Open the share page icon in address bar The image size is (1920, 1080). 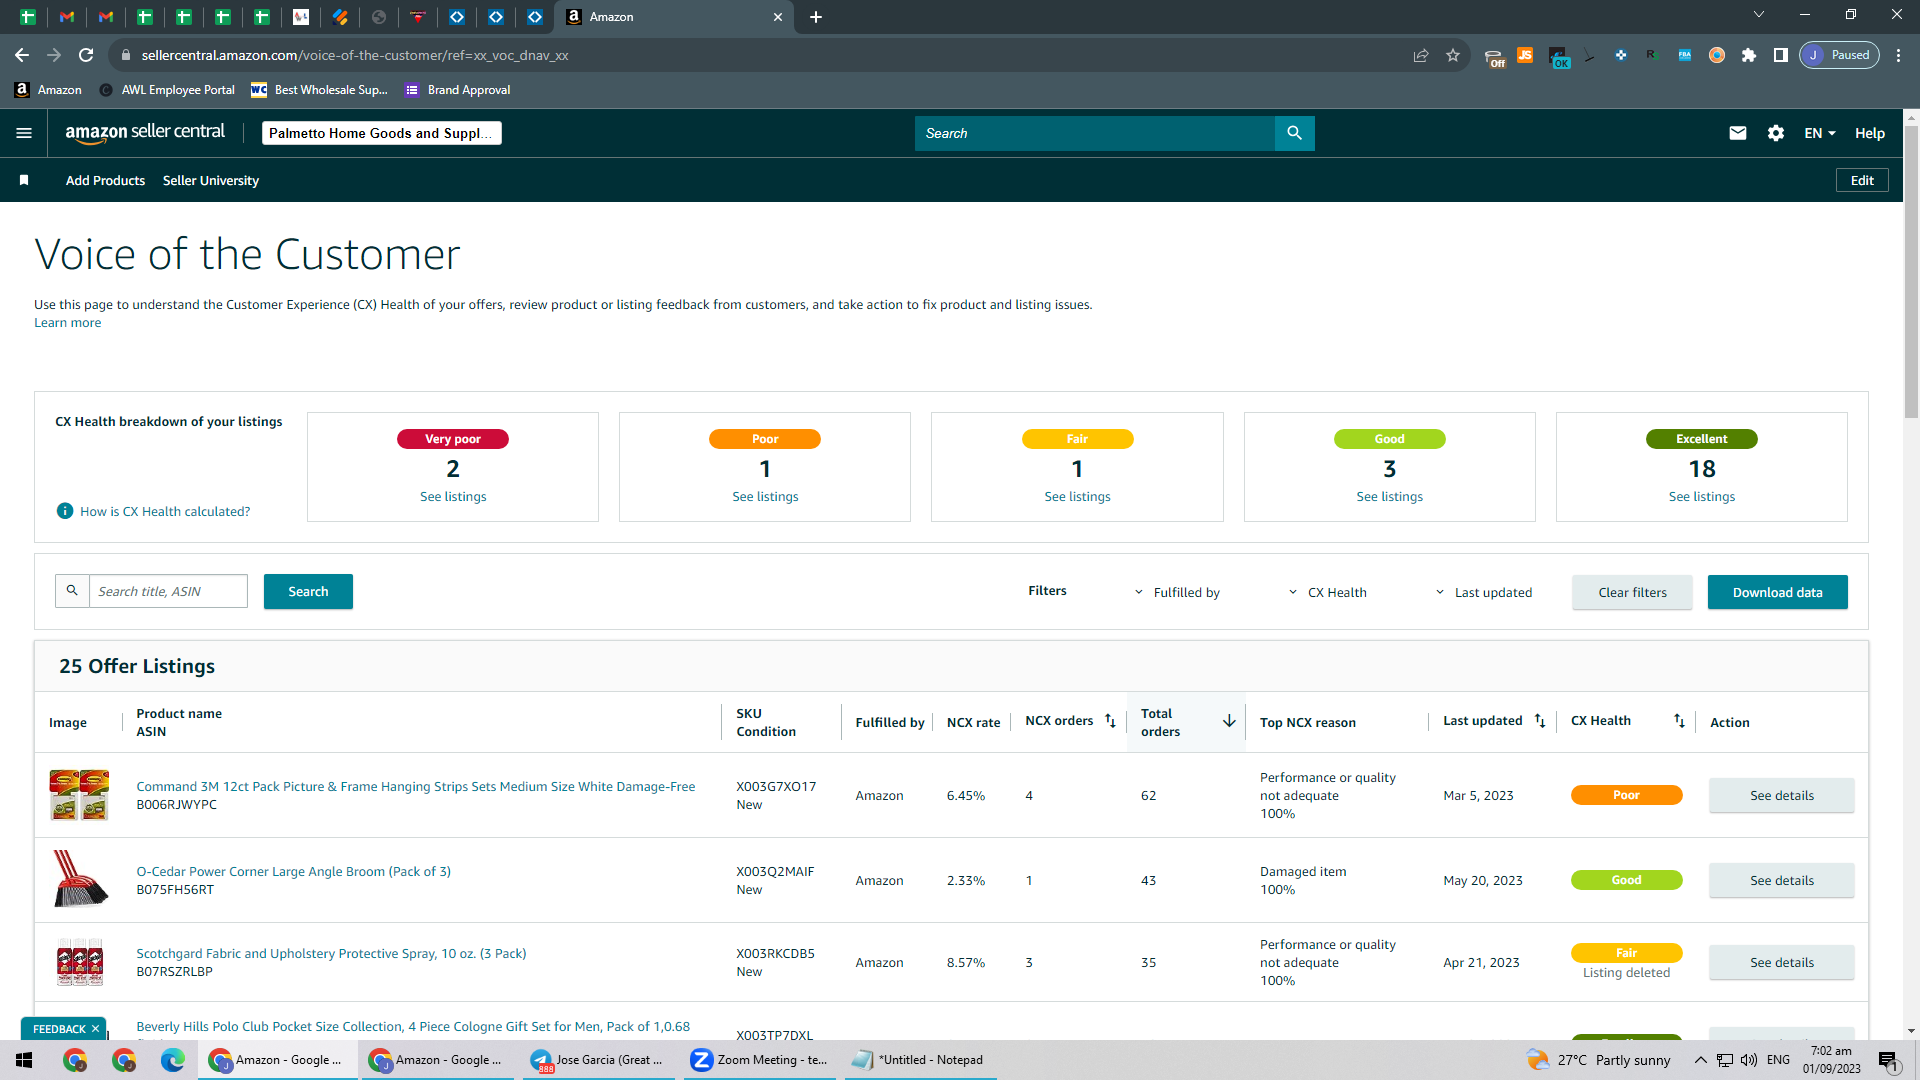[x=1421, y=55]
